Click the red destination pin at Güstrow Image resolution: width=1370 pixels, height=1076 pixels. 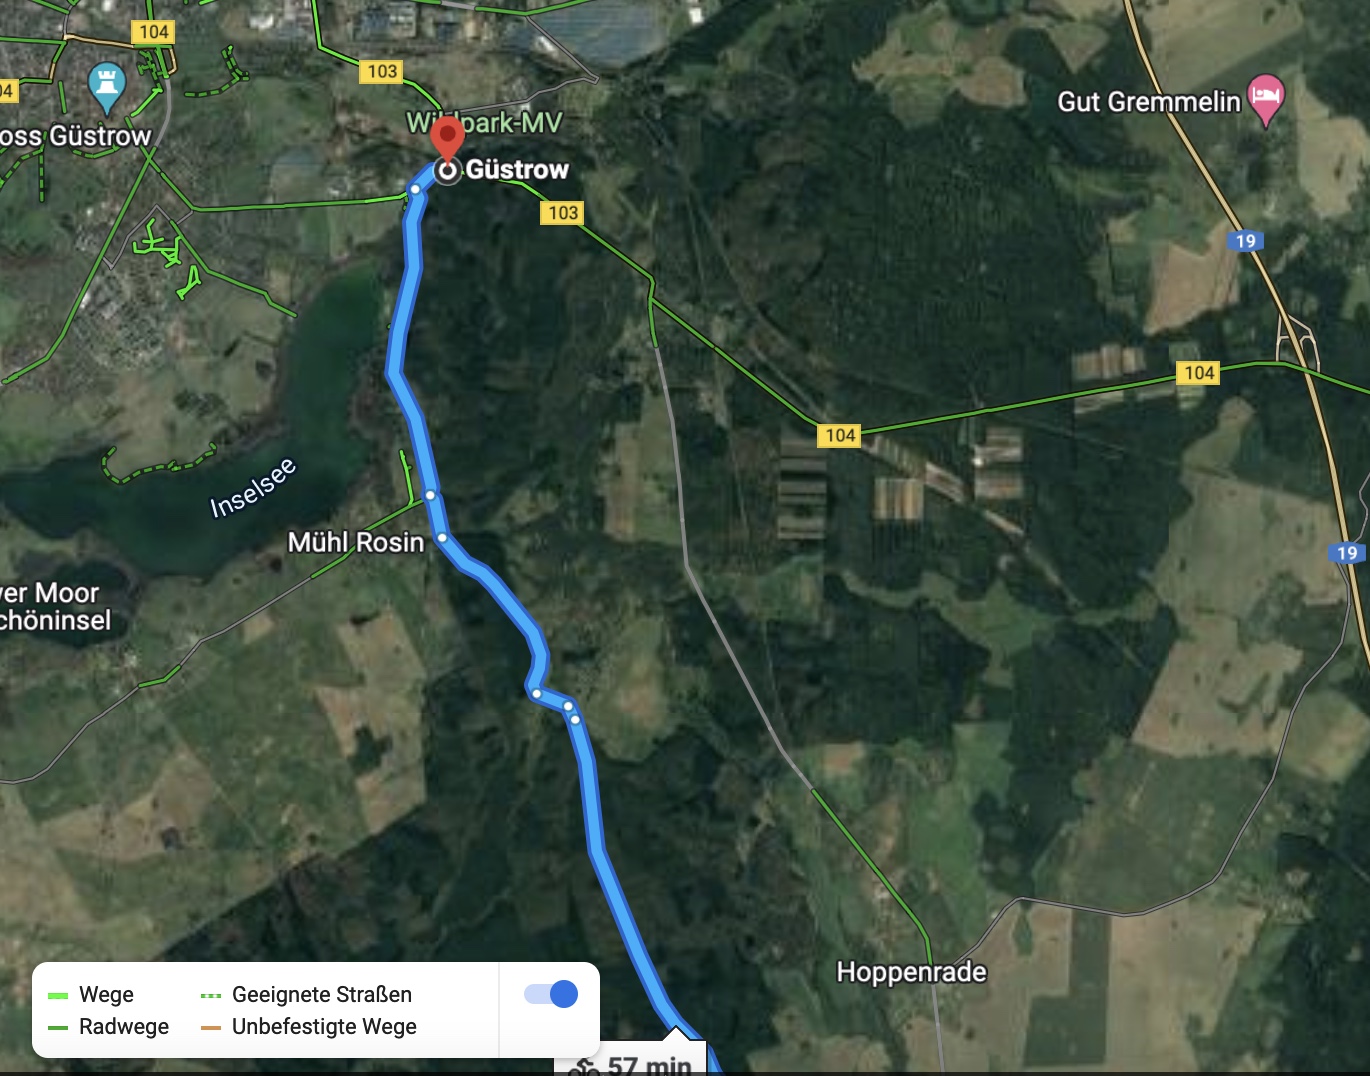[447, 138]
